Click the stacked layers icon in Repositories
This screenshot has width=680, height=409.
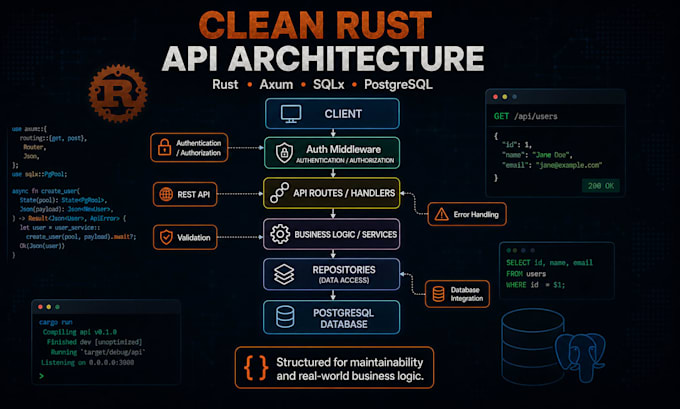[284, 274]
